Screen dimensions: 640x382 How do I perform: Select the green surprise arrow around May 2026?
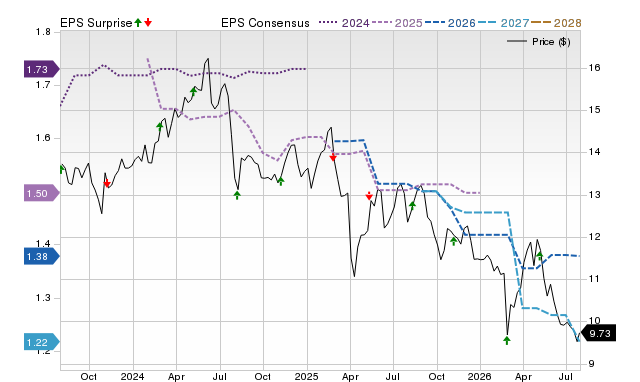pyautogui.click(x=540, y=255)
